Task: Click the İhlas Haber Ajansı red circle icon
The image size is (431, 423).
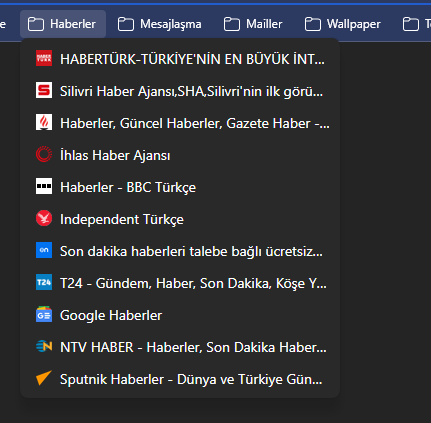Action: tap(44, 154)
